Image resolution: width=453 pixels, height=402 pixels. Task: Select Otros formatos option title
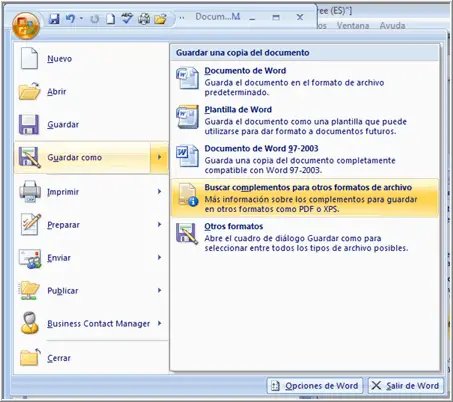click(234, 226)
